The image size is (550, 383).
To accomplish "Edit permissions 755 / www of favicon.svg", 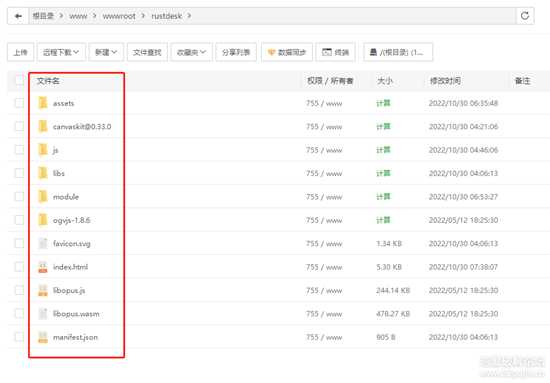I will pos(324,243).
